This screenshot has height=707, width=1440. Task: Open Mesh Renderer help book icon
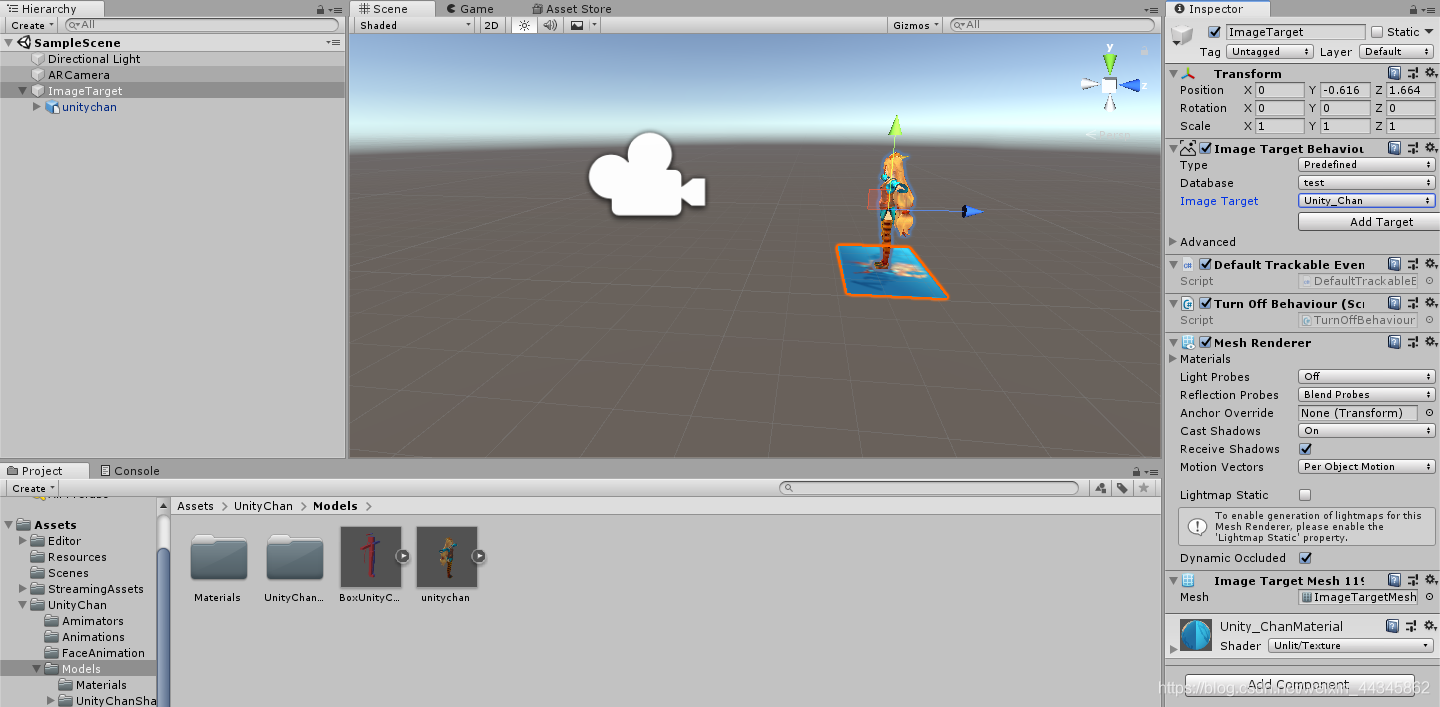pyautogui.click(x=1394, y=342)
